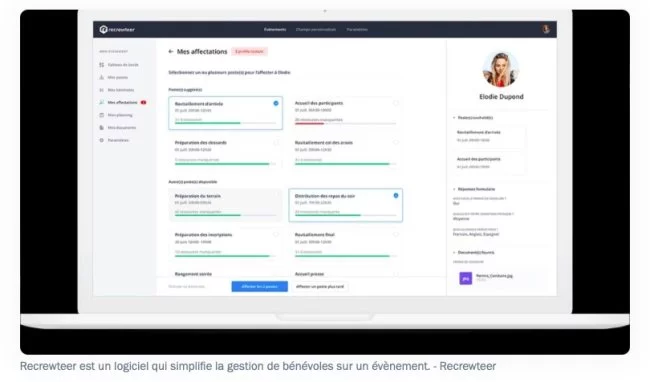Open Paramètres gear icon in sidebar
This screenshot has width=650, height=382.
tap(102, 140)
